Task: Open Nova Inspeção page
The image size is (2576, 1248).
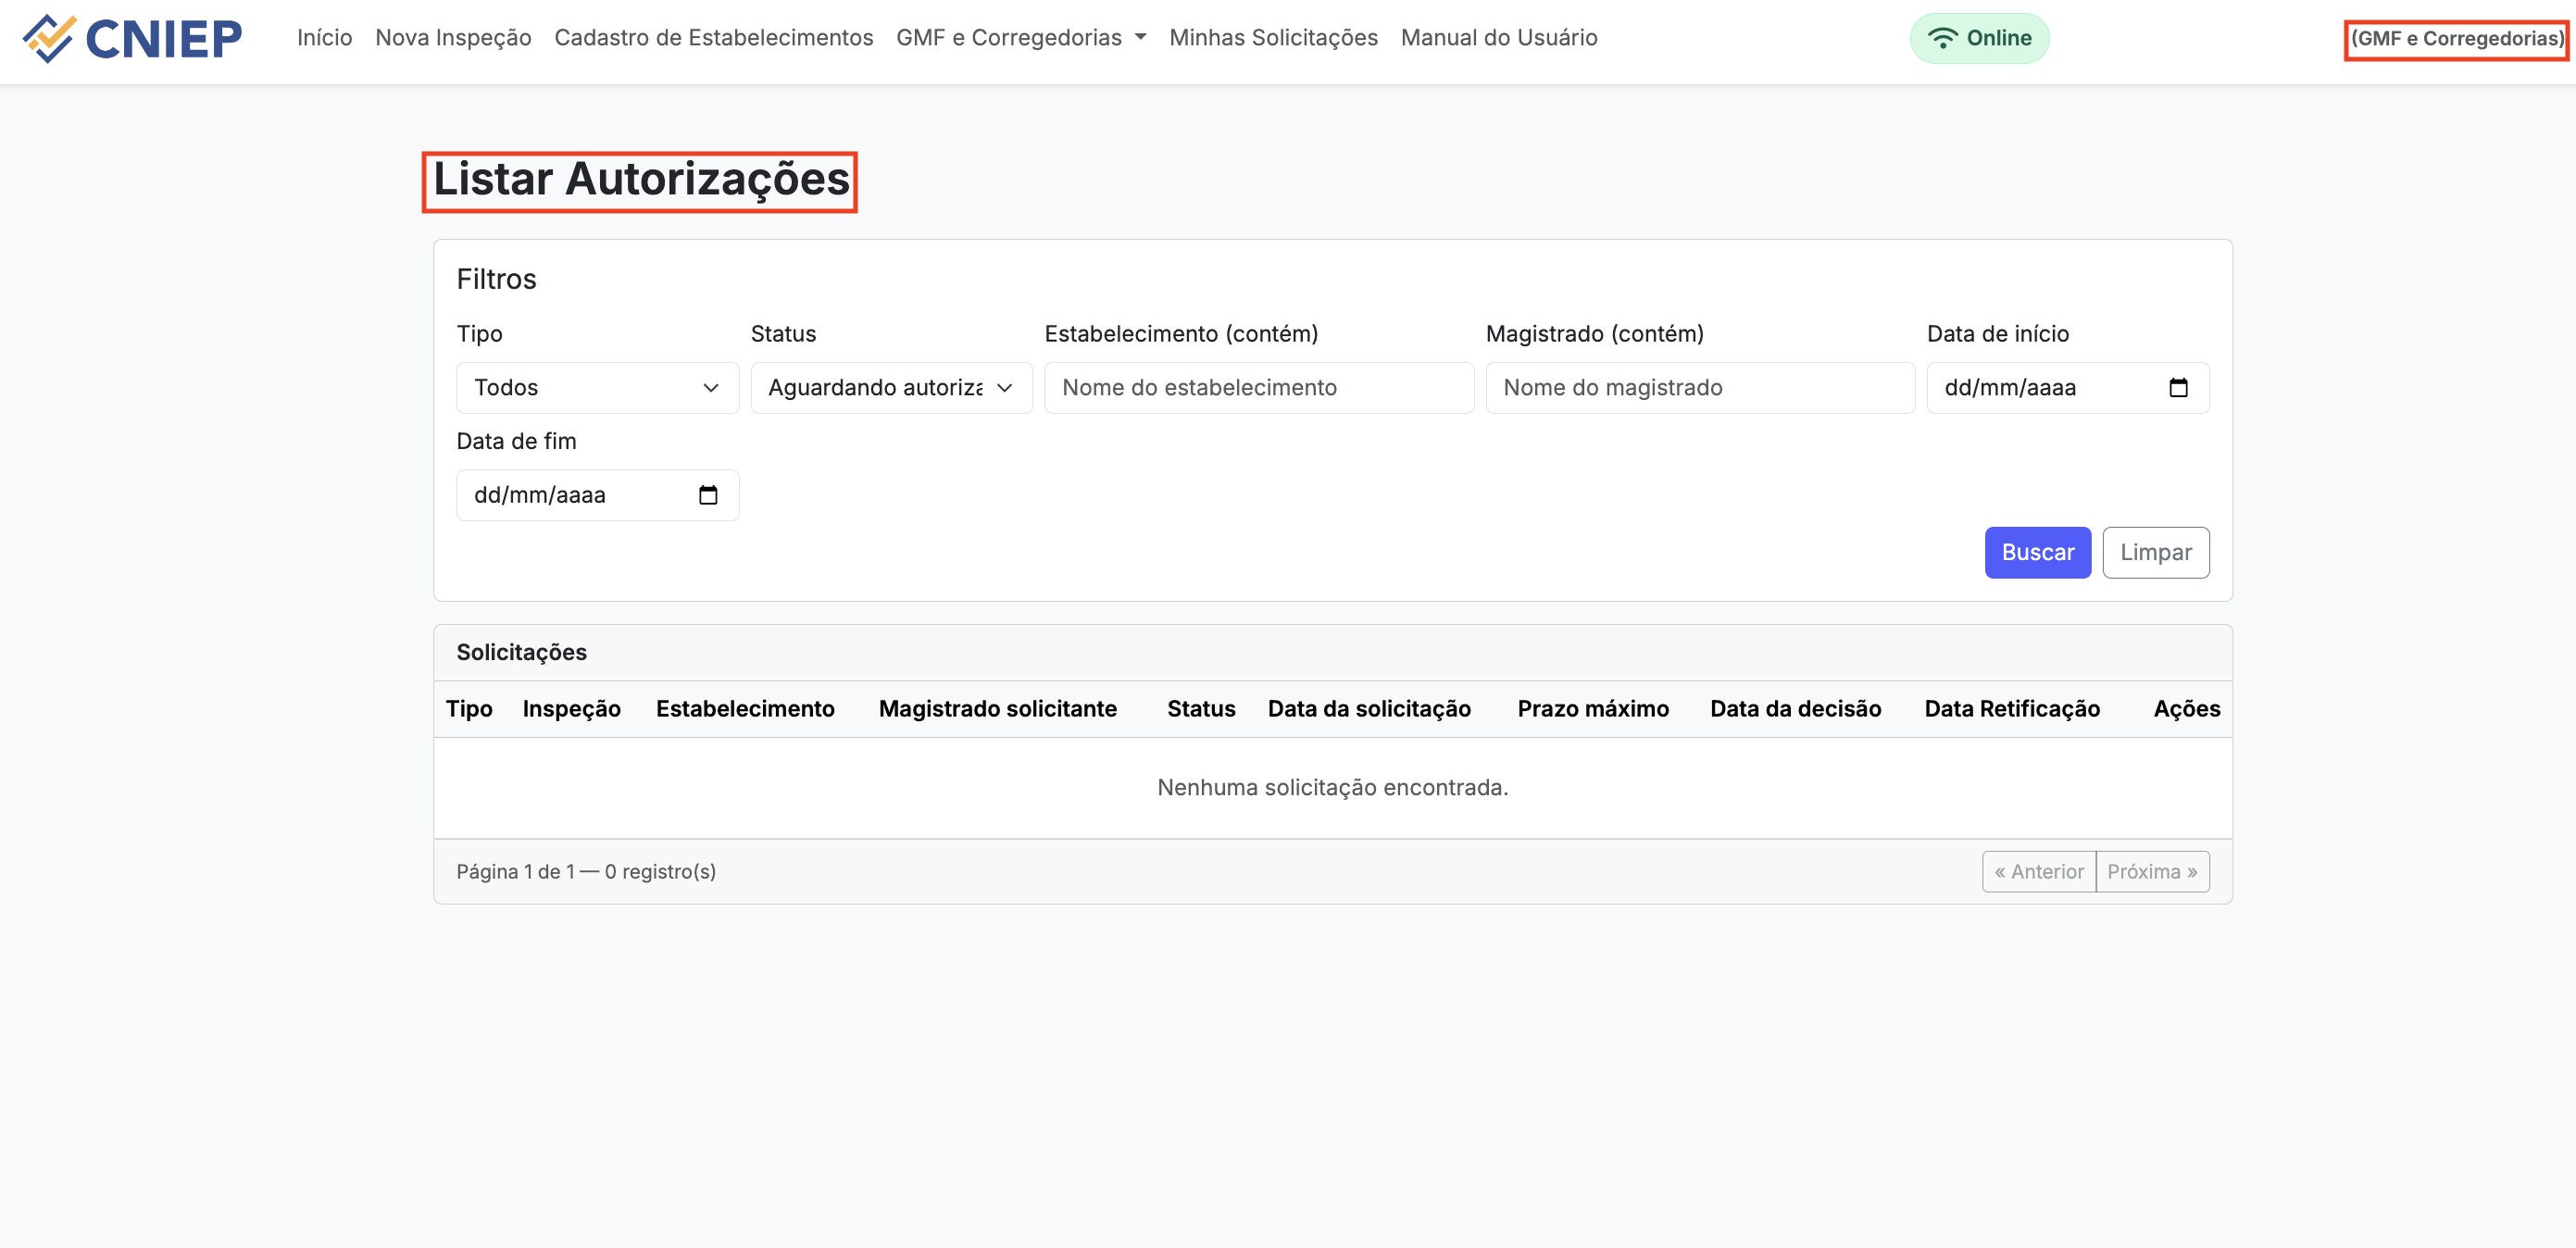Action: [453, 38]
